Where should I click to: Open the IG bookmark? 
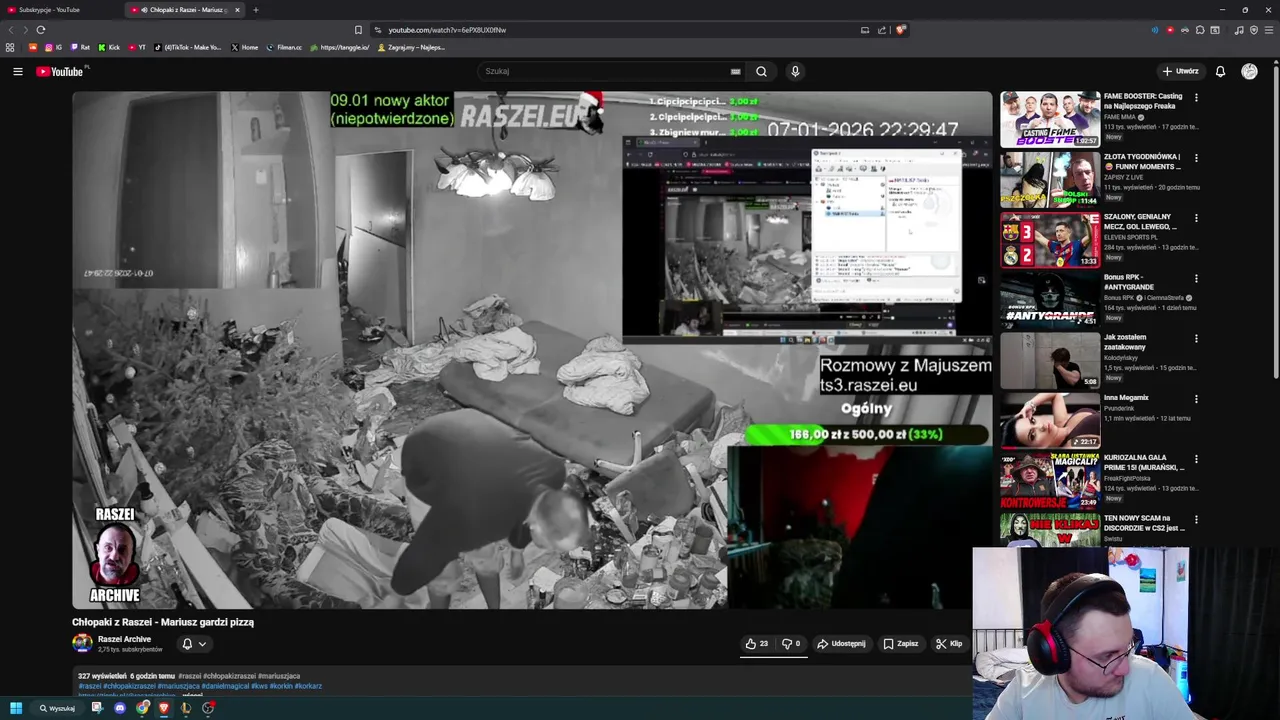(53, 47)
